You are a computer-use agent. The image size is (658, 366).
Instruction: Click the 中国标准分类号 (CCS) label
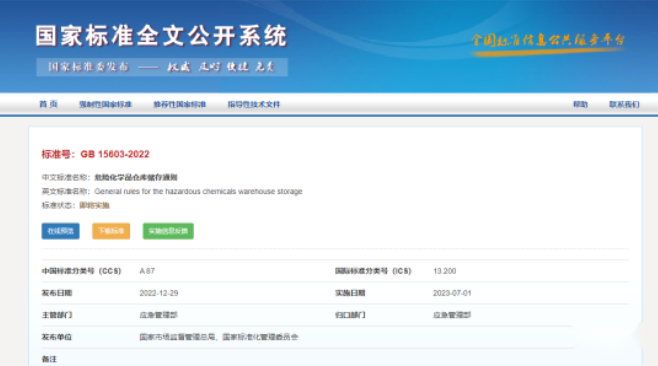(81, 271)
